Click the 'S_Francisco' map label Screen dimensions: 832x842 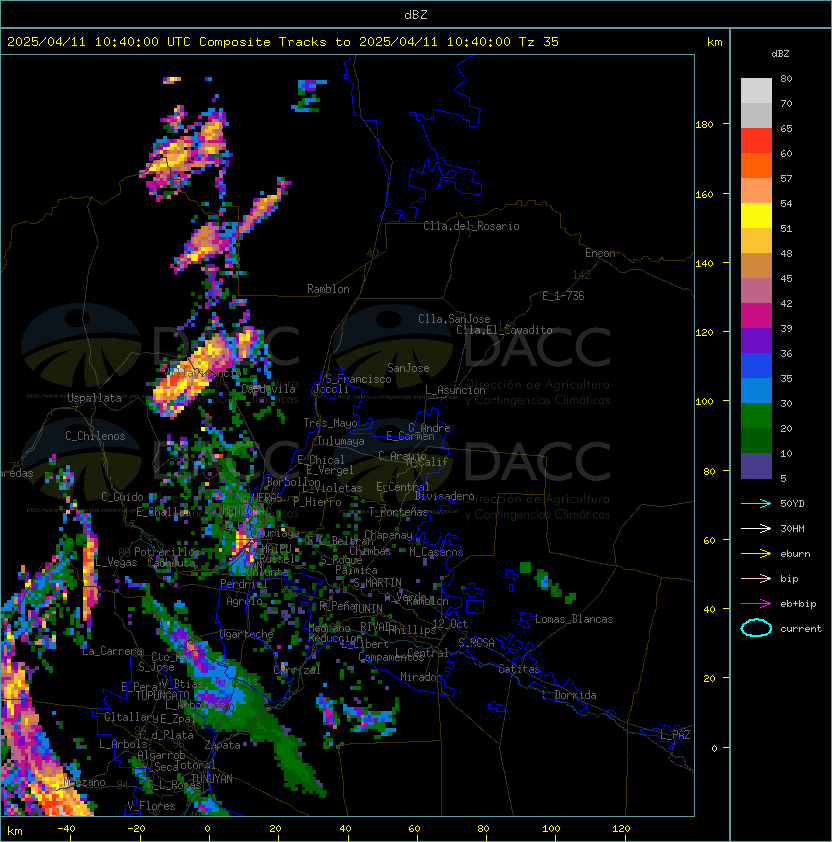tap(358, 379)
